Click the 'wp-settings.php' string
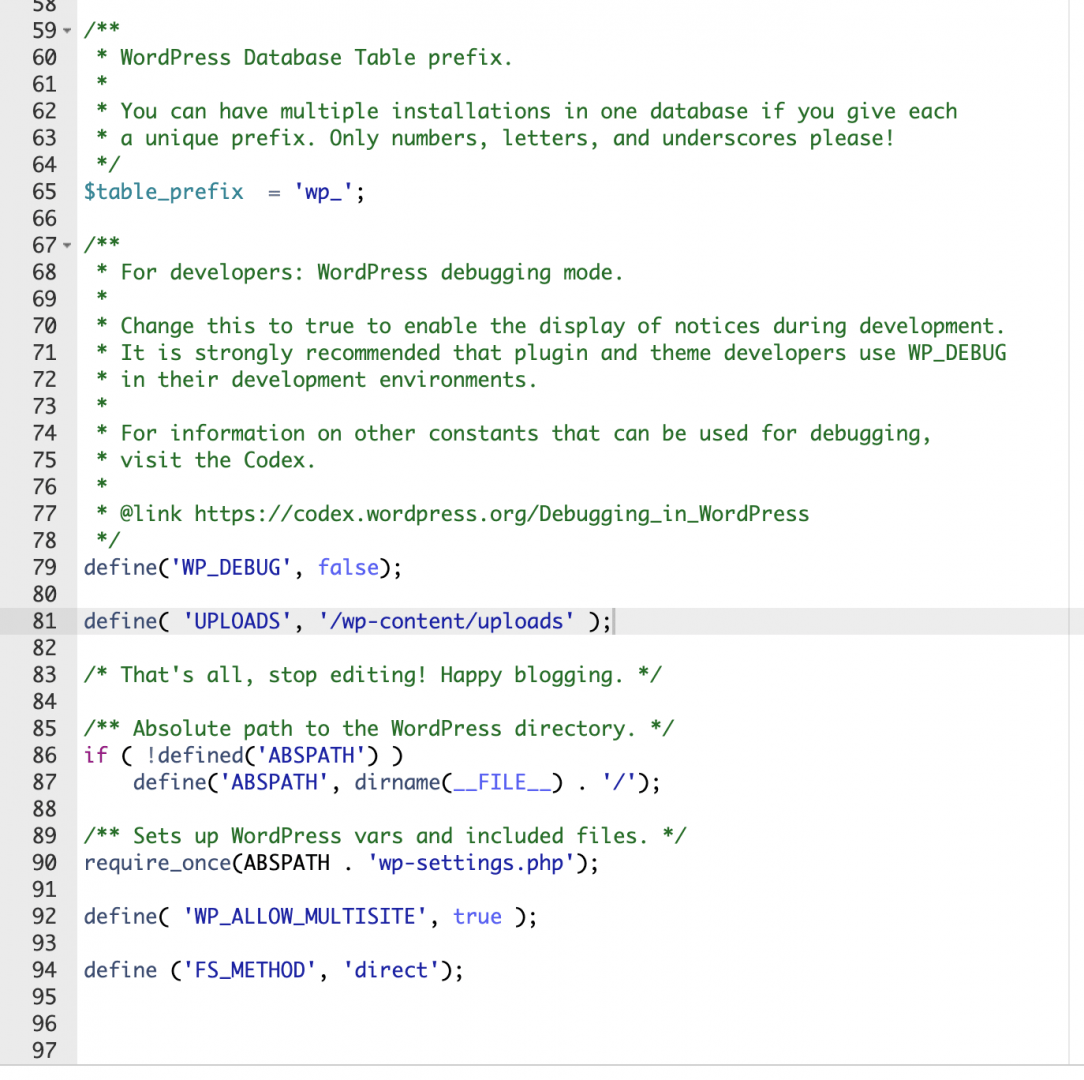1084x1080 pixels. (x=471, y=863)
